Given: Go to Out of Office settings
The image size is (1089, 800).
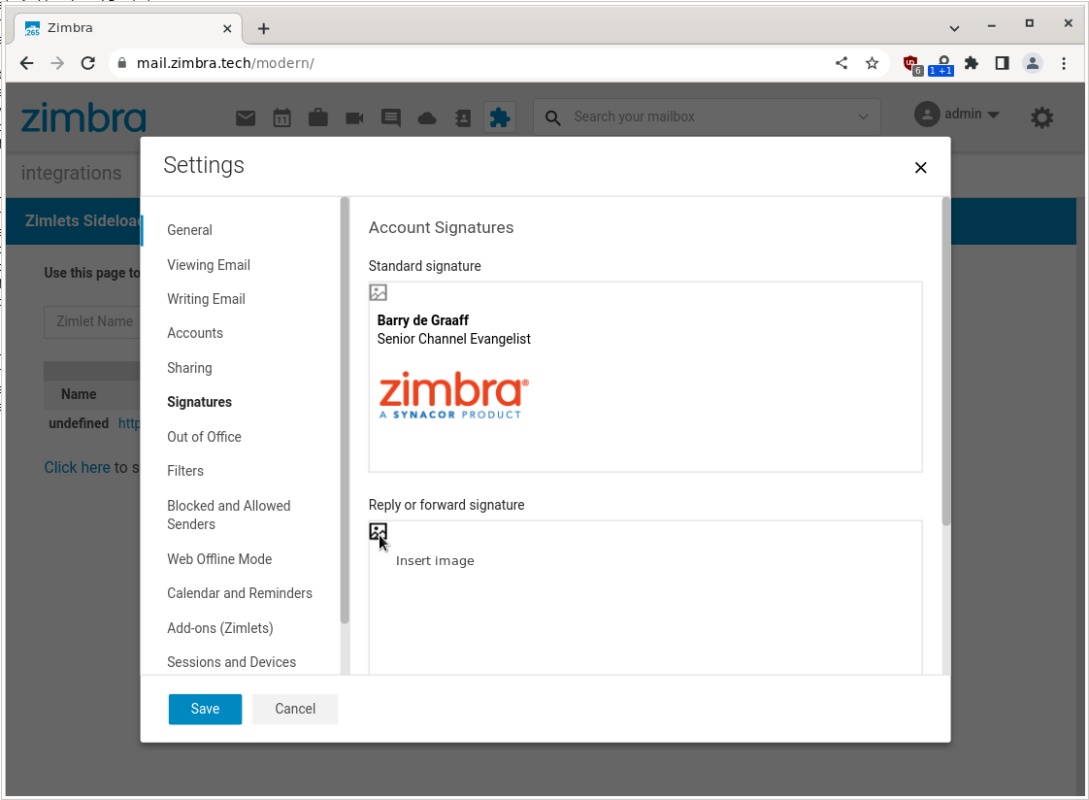Looking at the screenshot, I should (x=204, y=437).
